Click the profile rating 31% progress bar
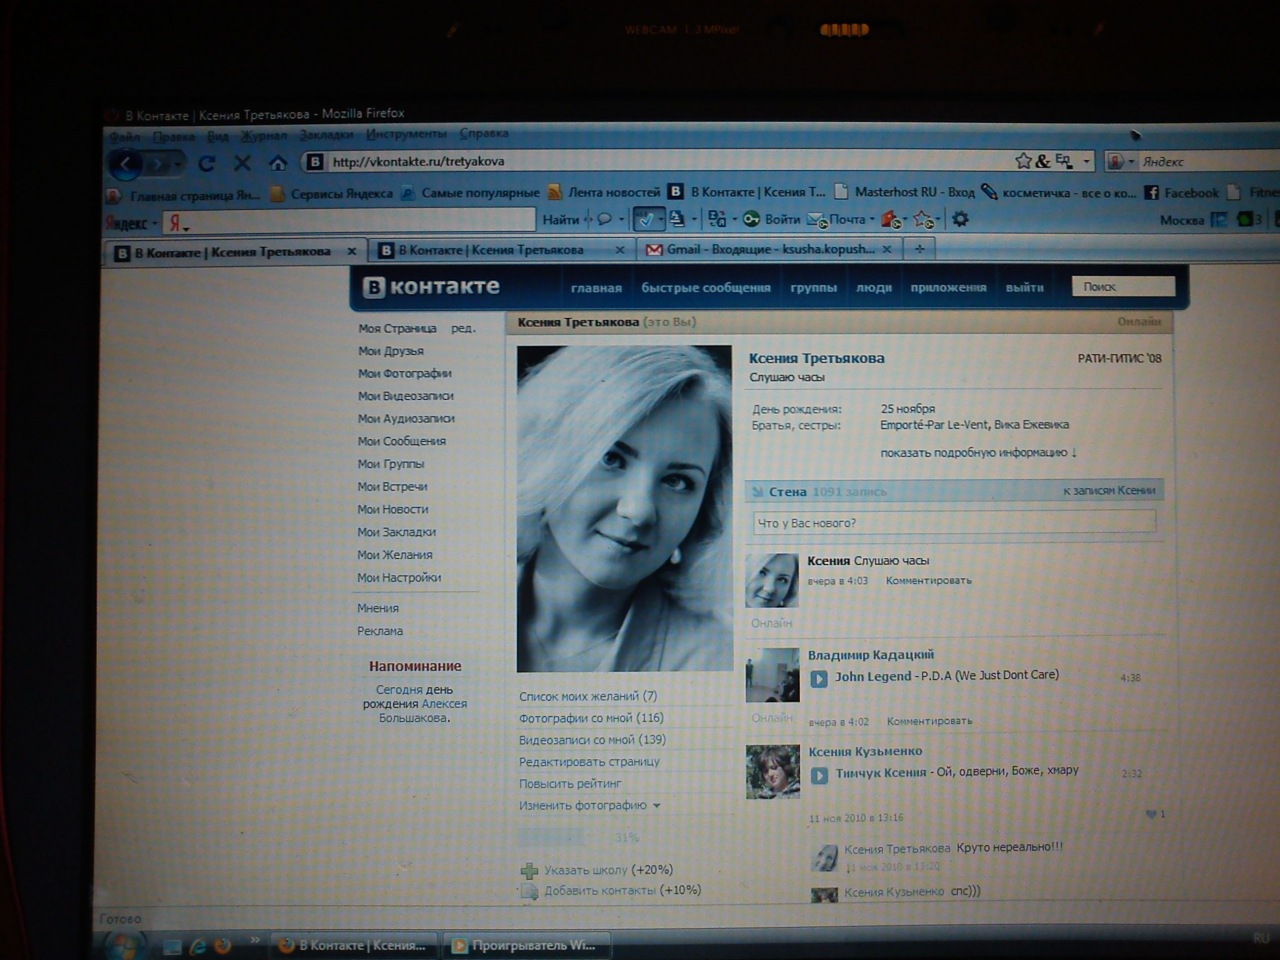 578,838
